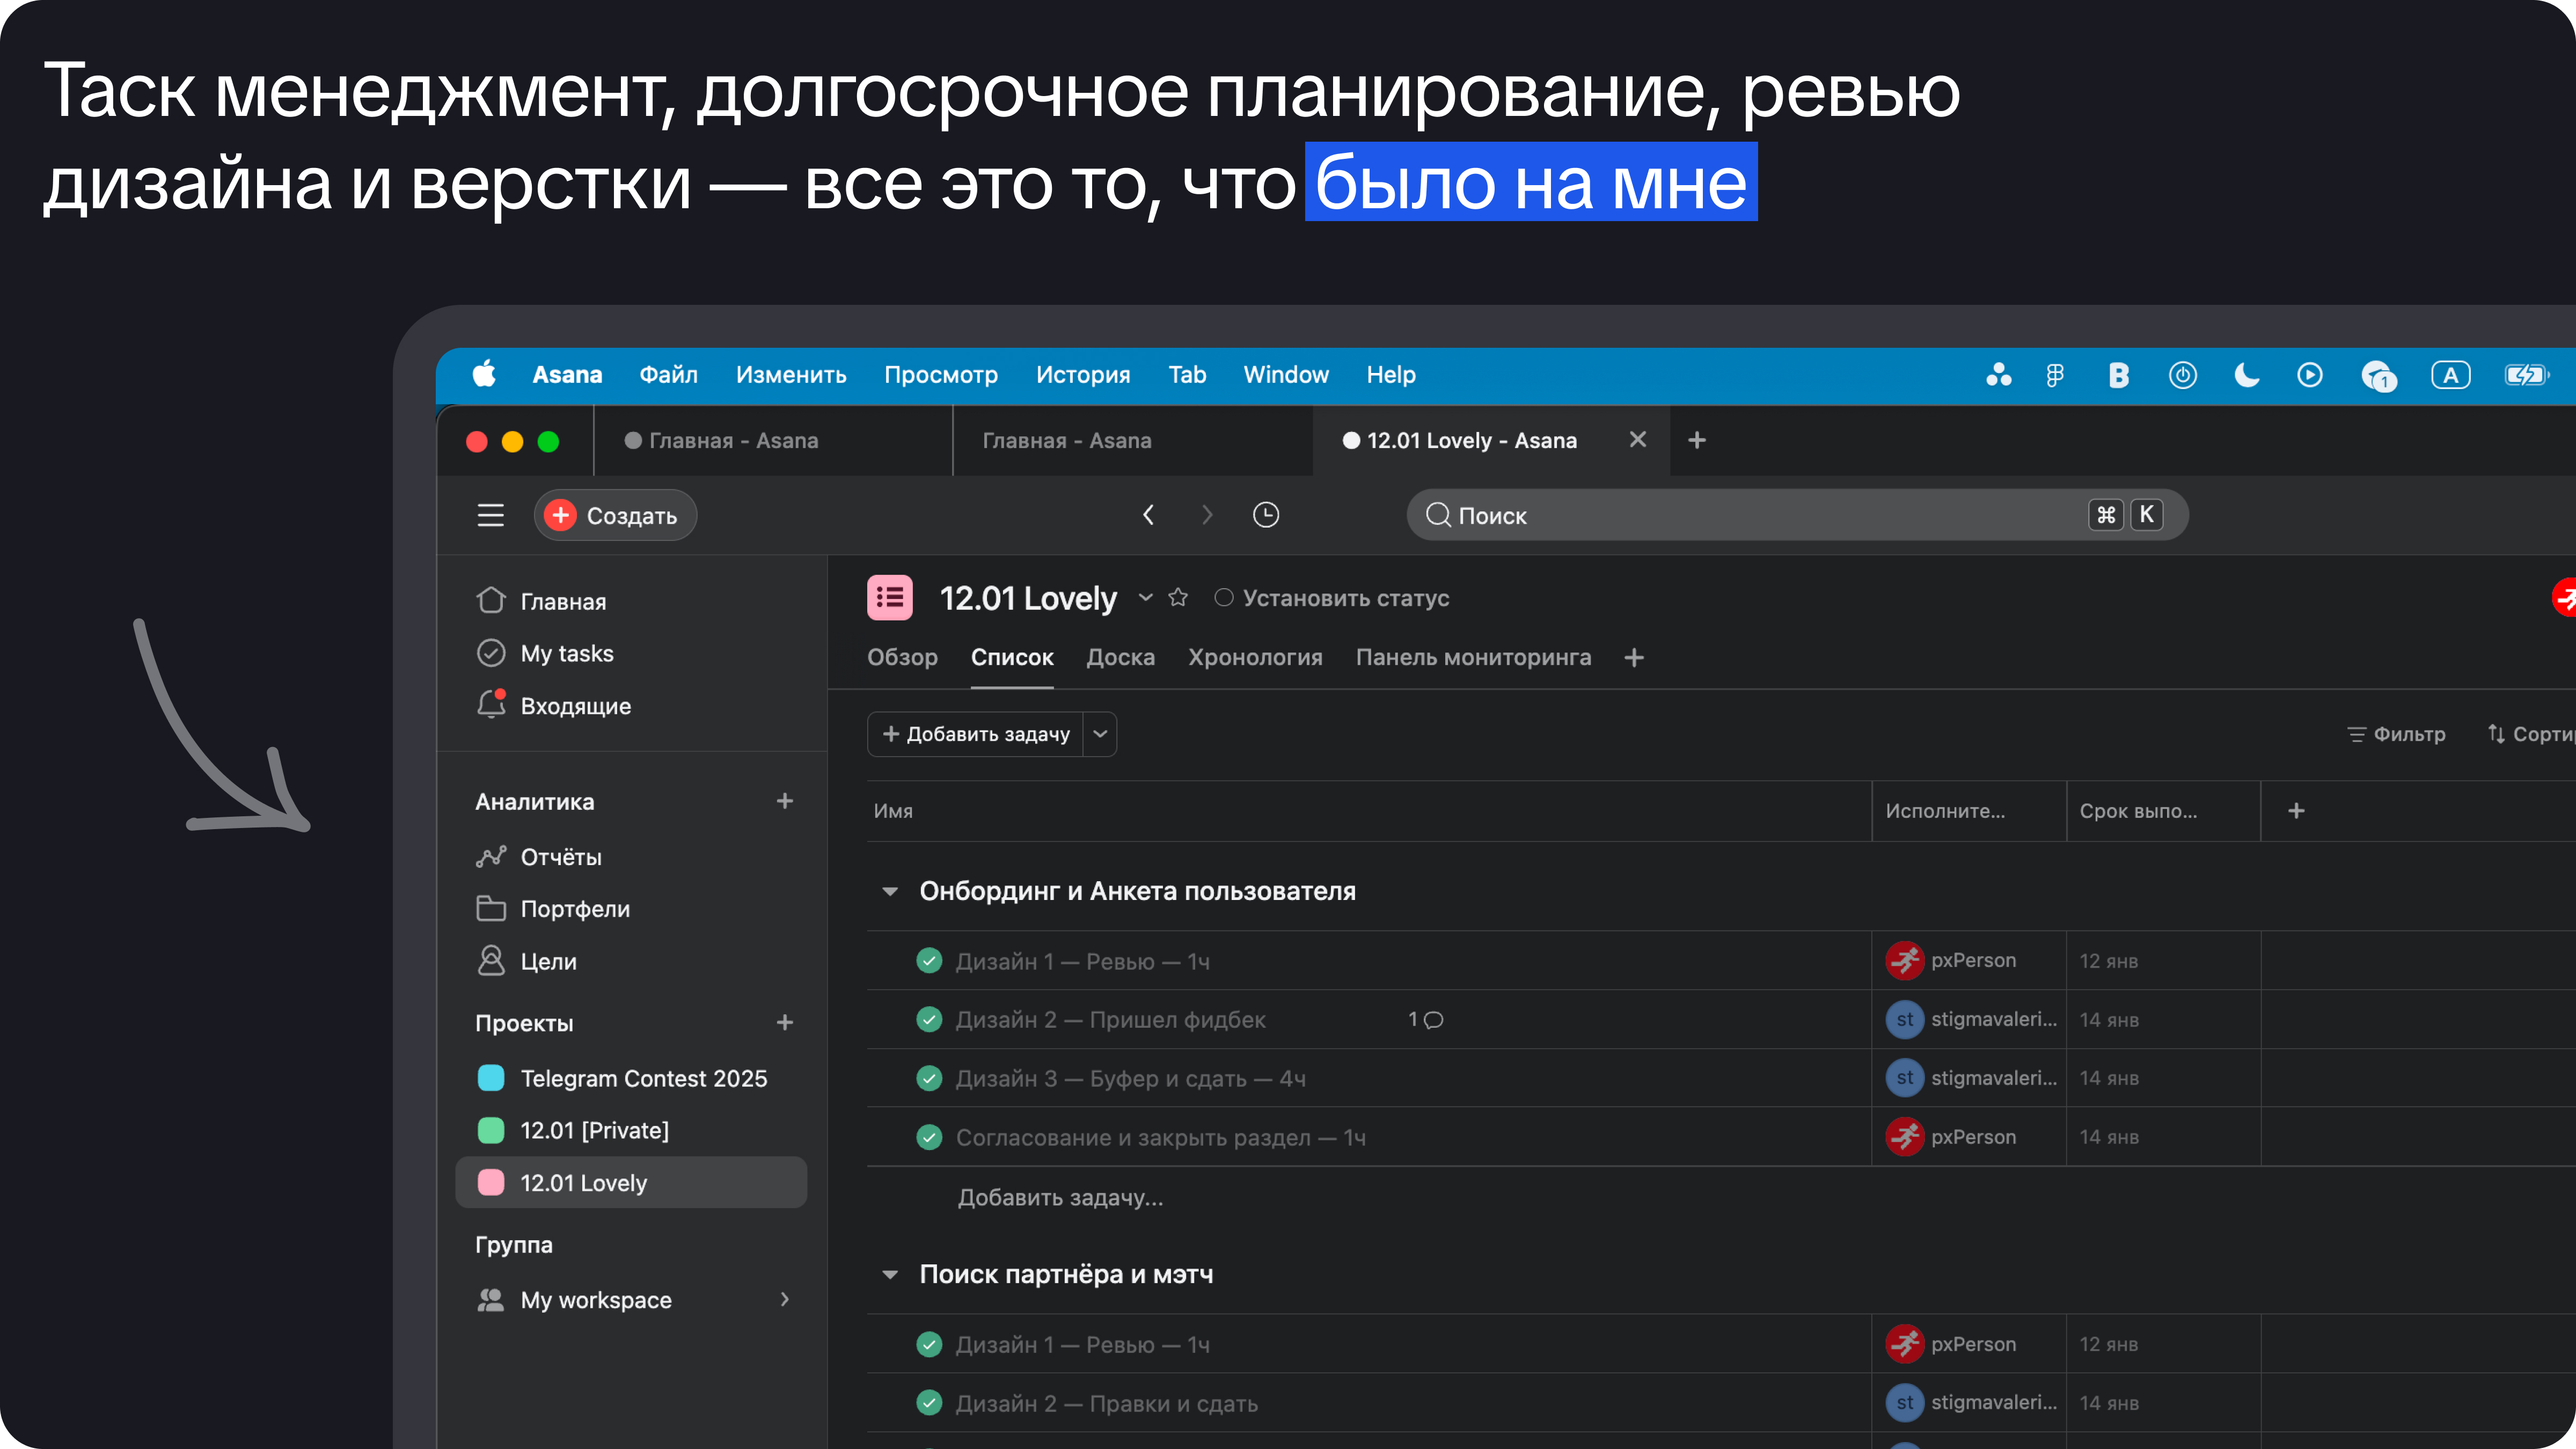Switch to the Доска tab
The image size is (2576, 1449).
click(x=1120, y=658)
